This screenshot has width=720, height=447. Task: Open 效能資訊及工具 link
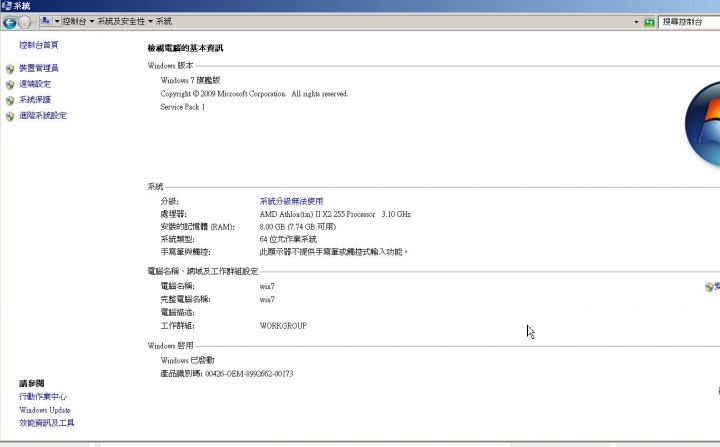click(46, 423)
